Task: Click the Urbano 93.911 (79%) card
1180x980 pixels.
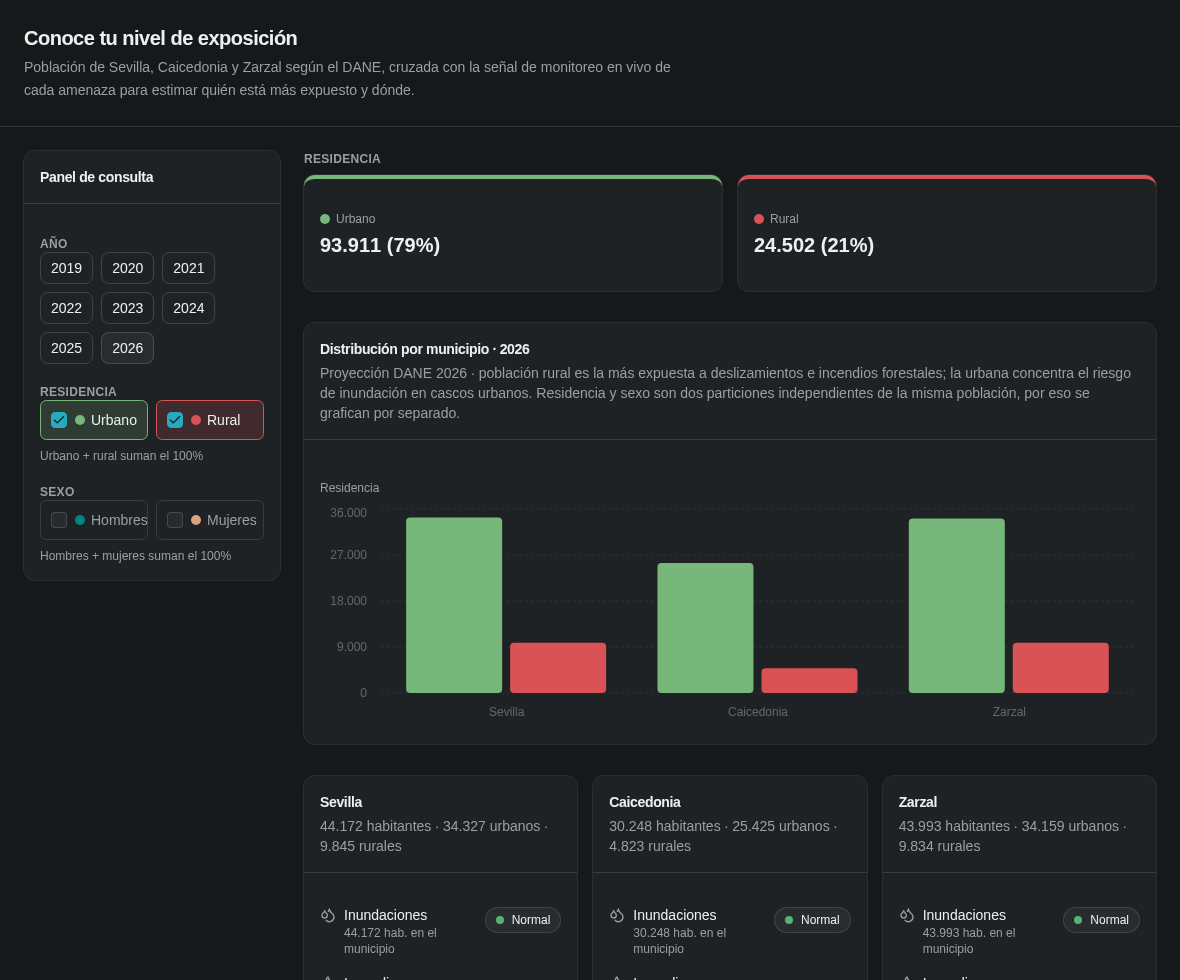Action: tap(512, 233)
